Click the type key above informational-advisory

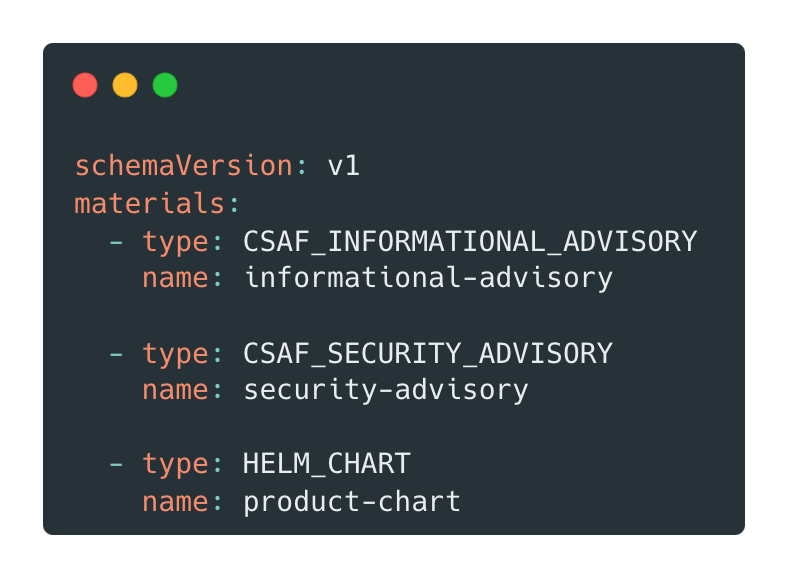pos(176,241)
